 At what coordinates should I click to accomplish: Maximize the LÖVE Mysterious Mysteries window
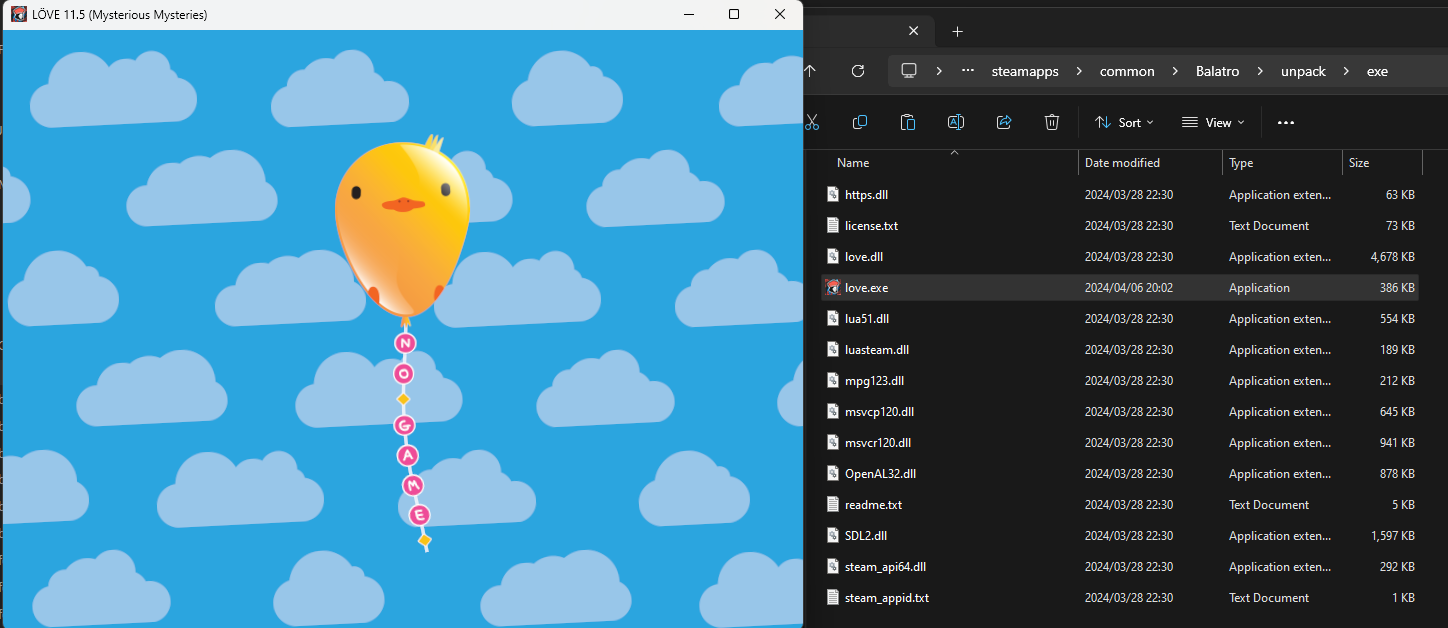point(734,14)
